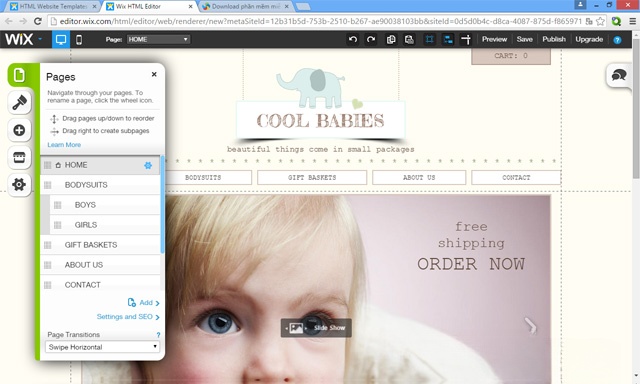Switch to the Download phần mềm tab

[x=246, y=7]
